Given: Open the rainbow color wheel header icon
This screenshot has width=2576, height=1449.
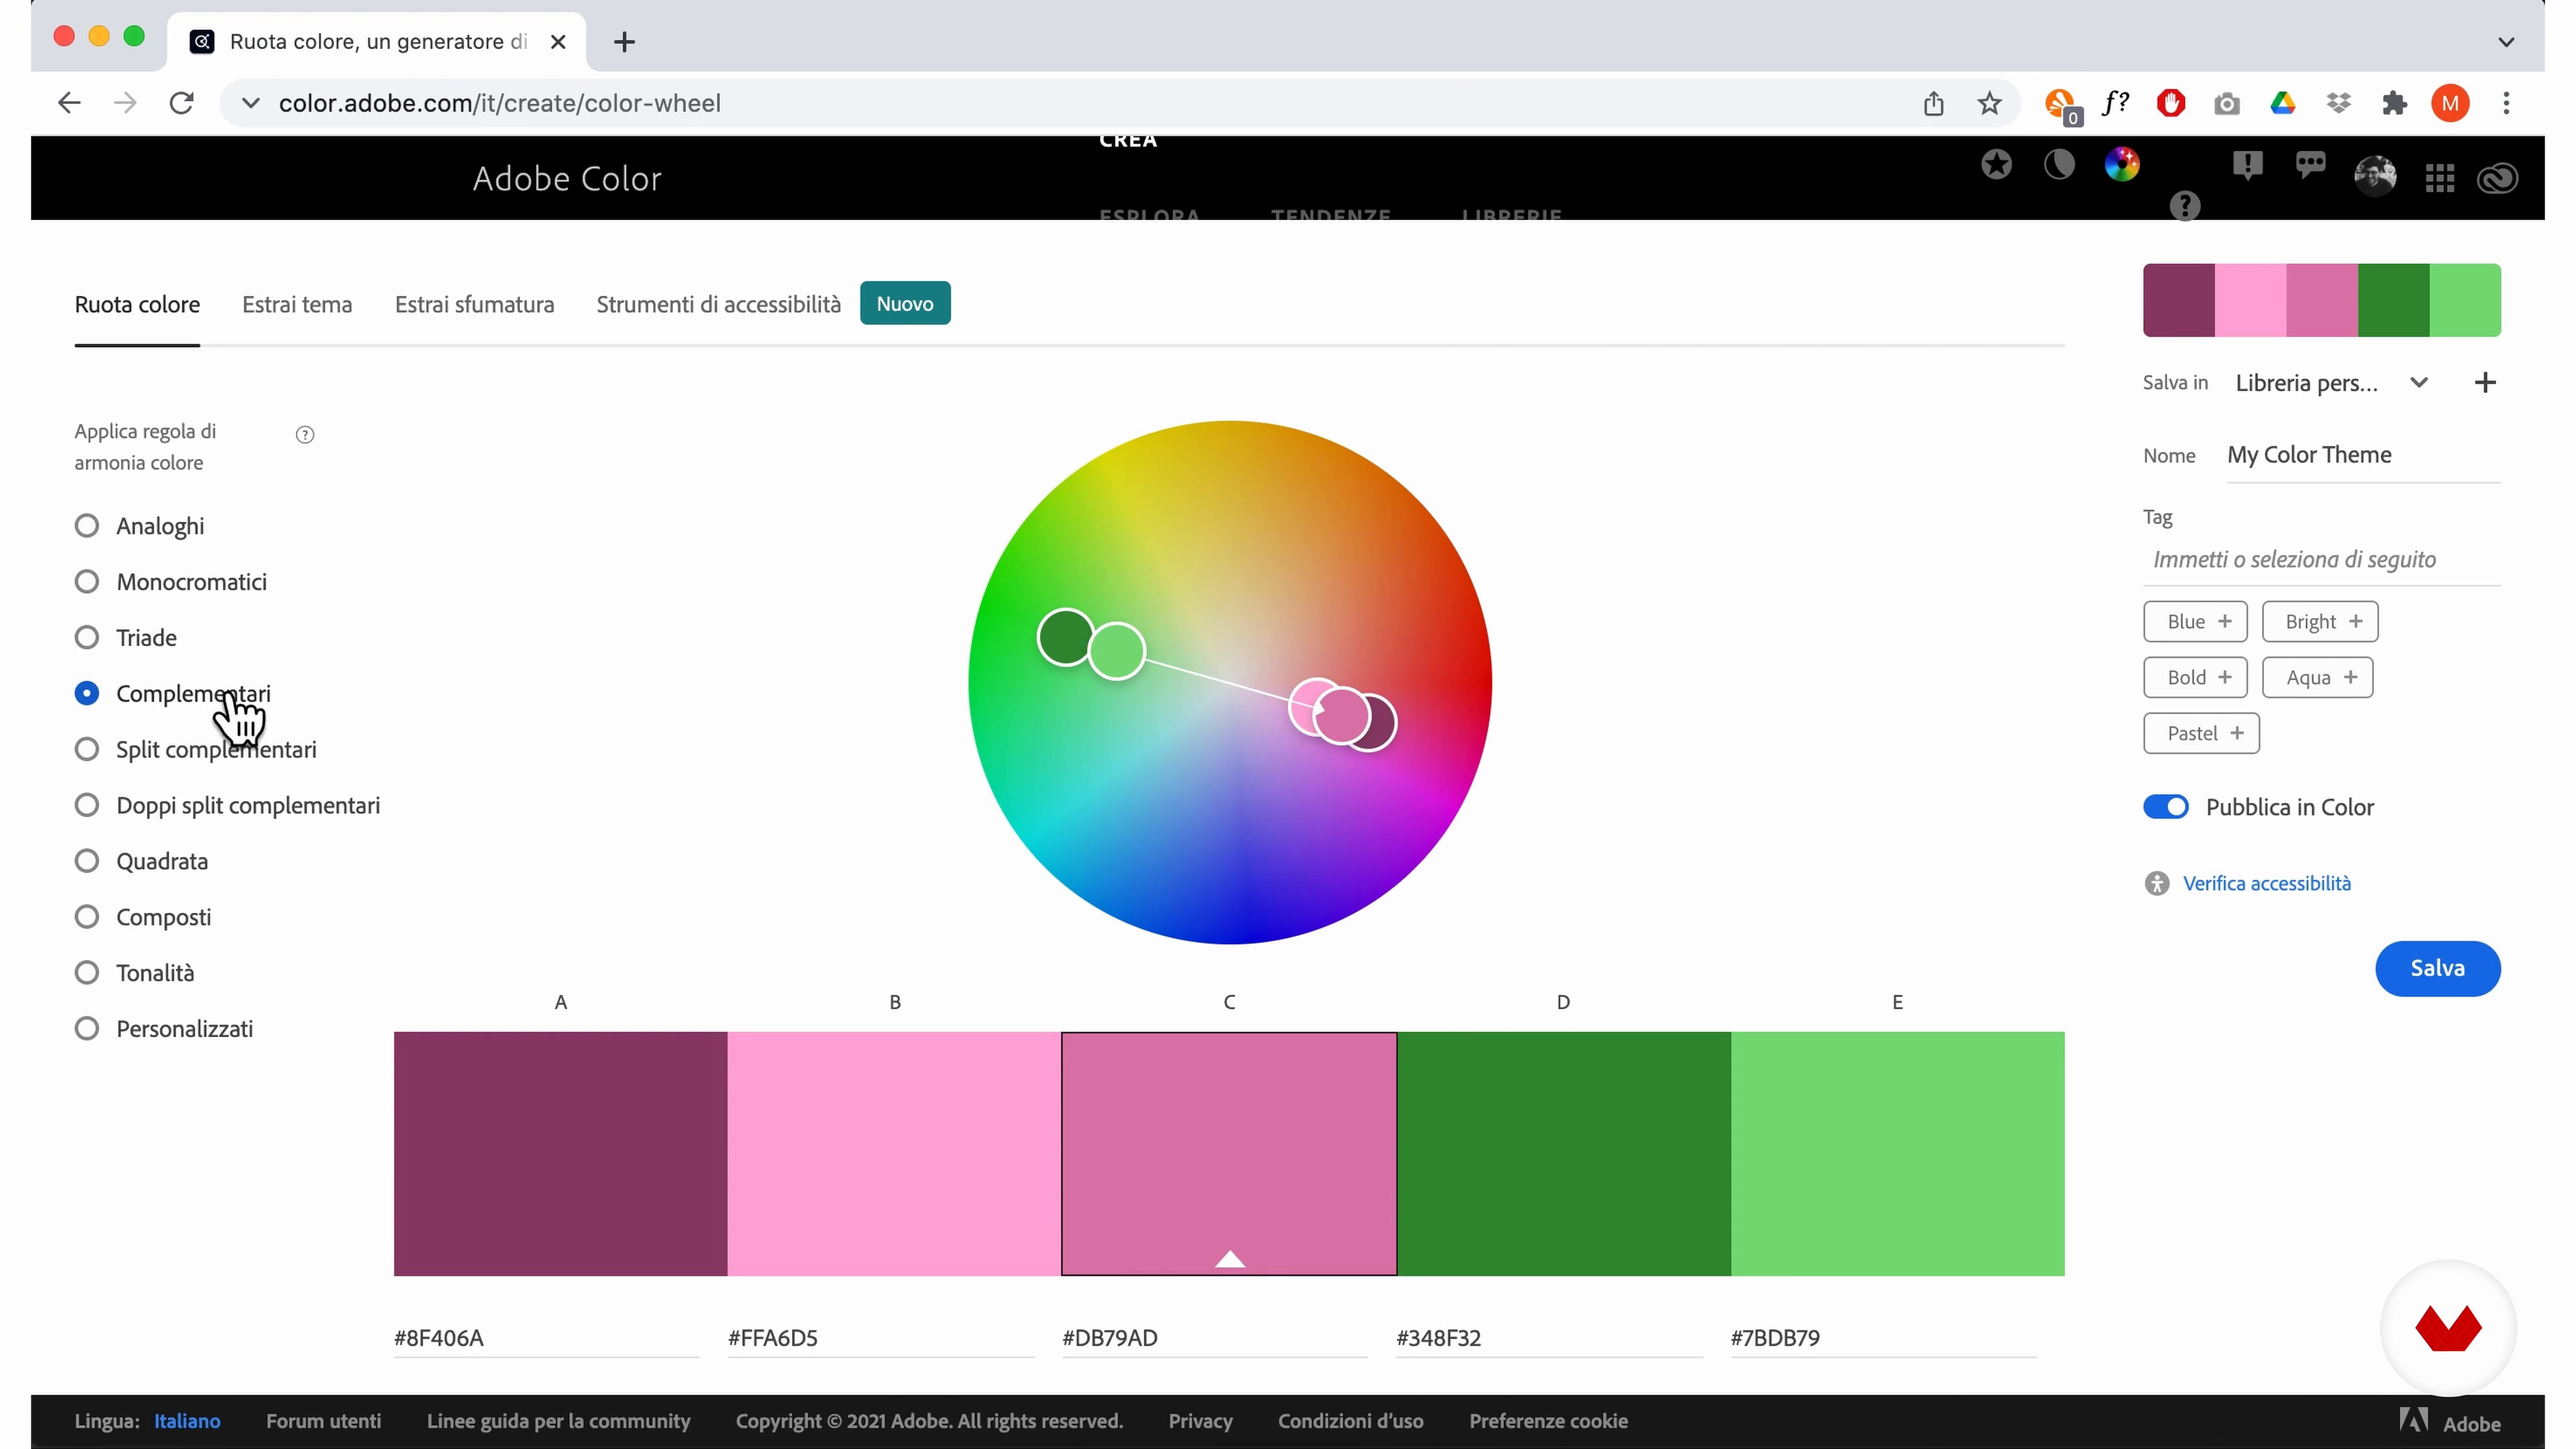Looking at the screenshot, I should pos(2122,164).
